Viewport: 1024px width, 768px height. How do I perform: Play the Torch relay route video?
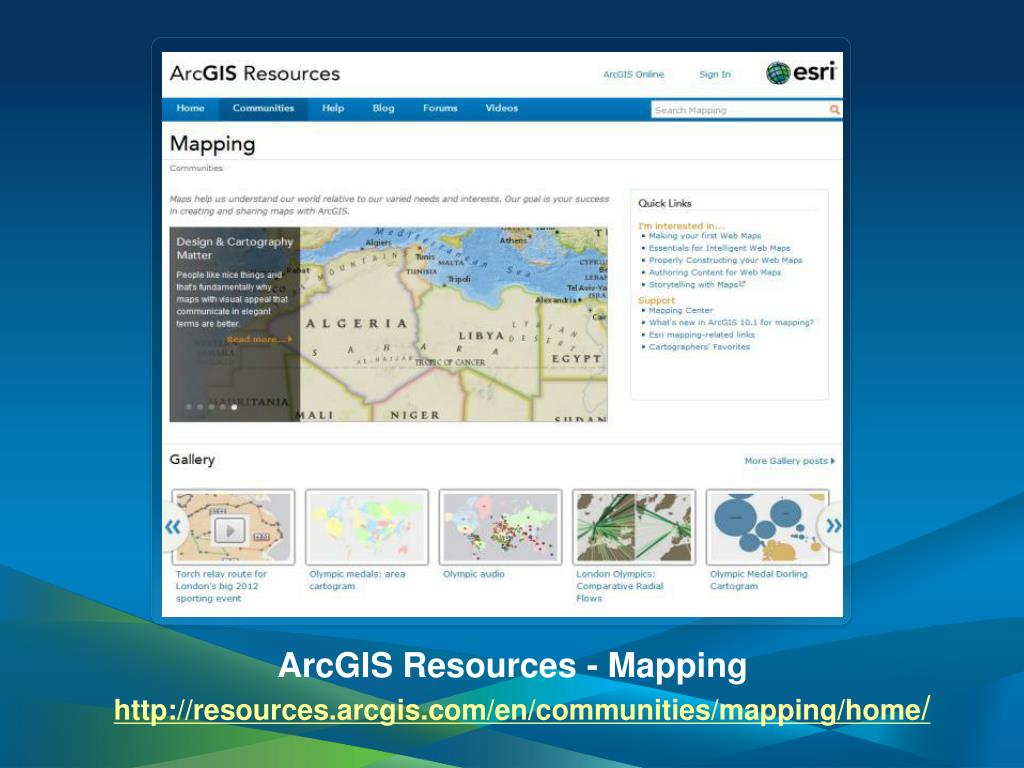(x=229, y=530)
